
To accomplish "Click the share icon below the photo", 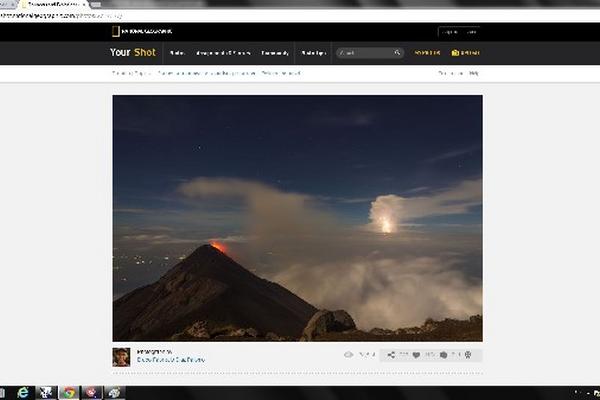I will pyautogui.click(x=391, y=355).
